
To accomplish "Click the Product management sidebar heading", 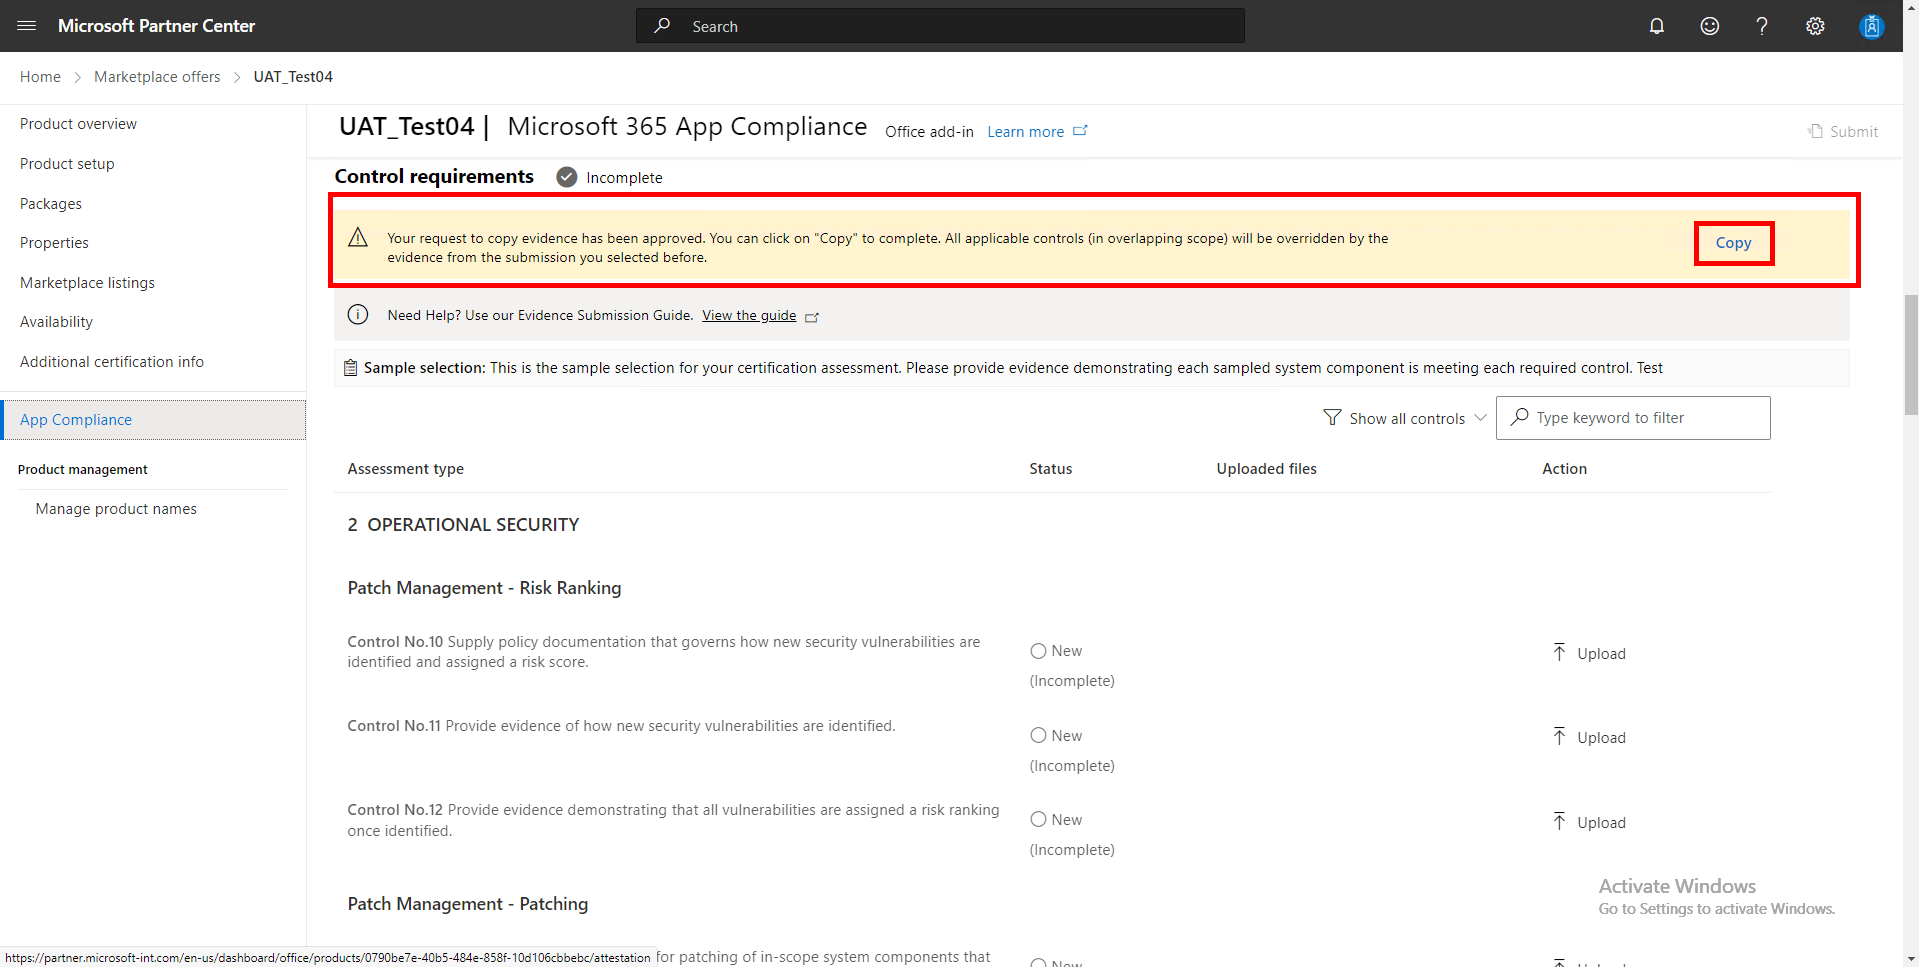I will (83, 470).
